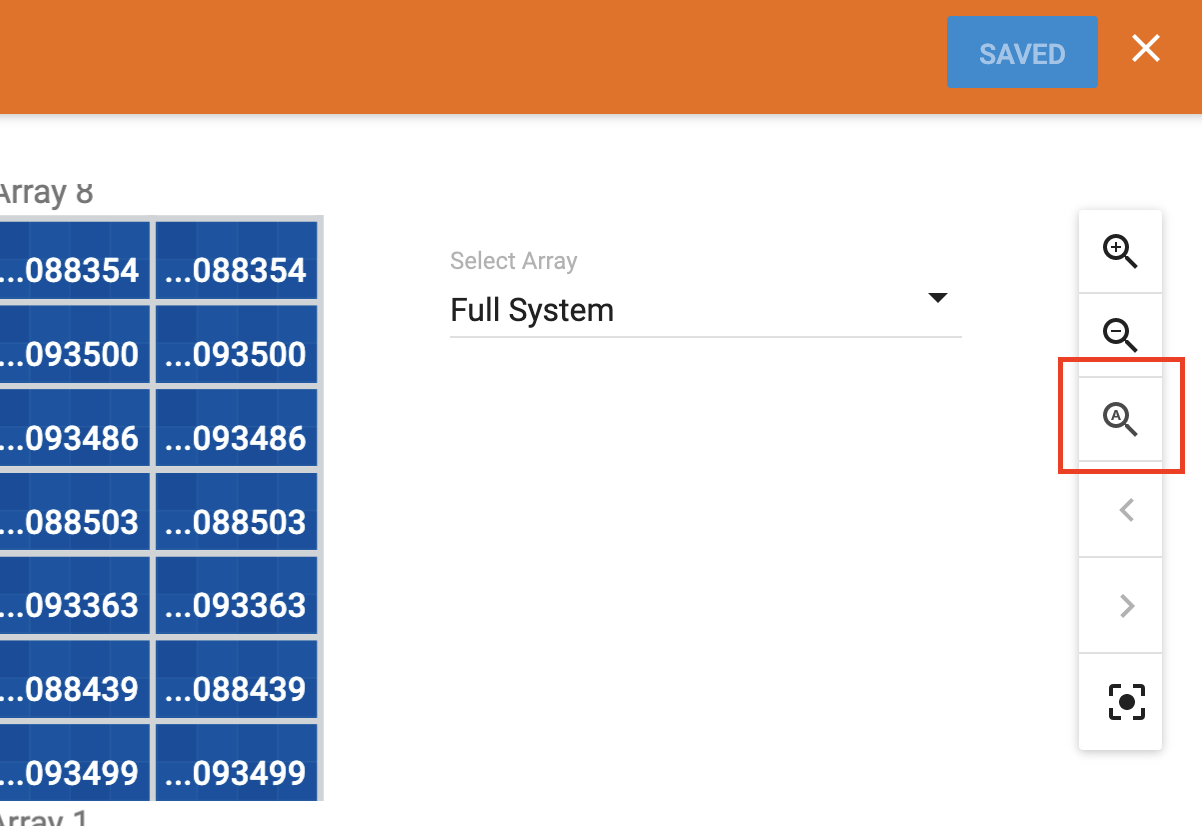Select the highlighted auto-zoom icon
This screenshot has height=826, width=1202.
pos(1120,420)
